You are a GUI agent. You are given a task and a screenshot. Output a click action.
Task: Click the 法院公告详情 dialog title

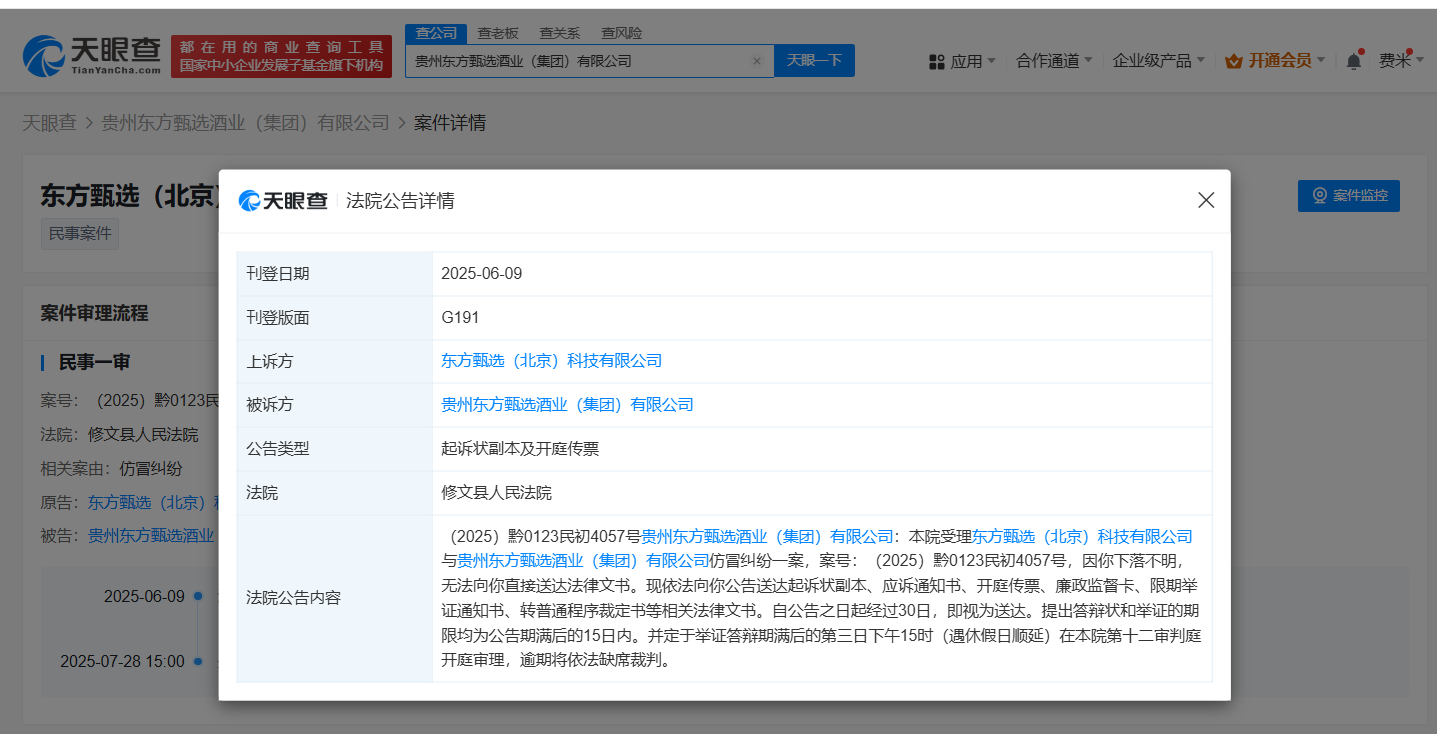tap(400, 201)
